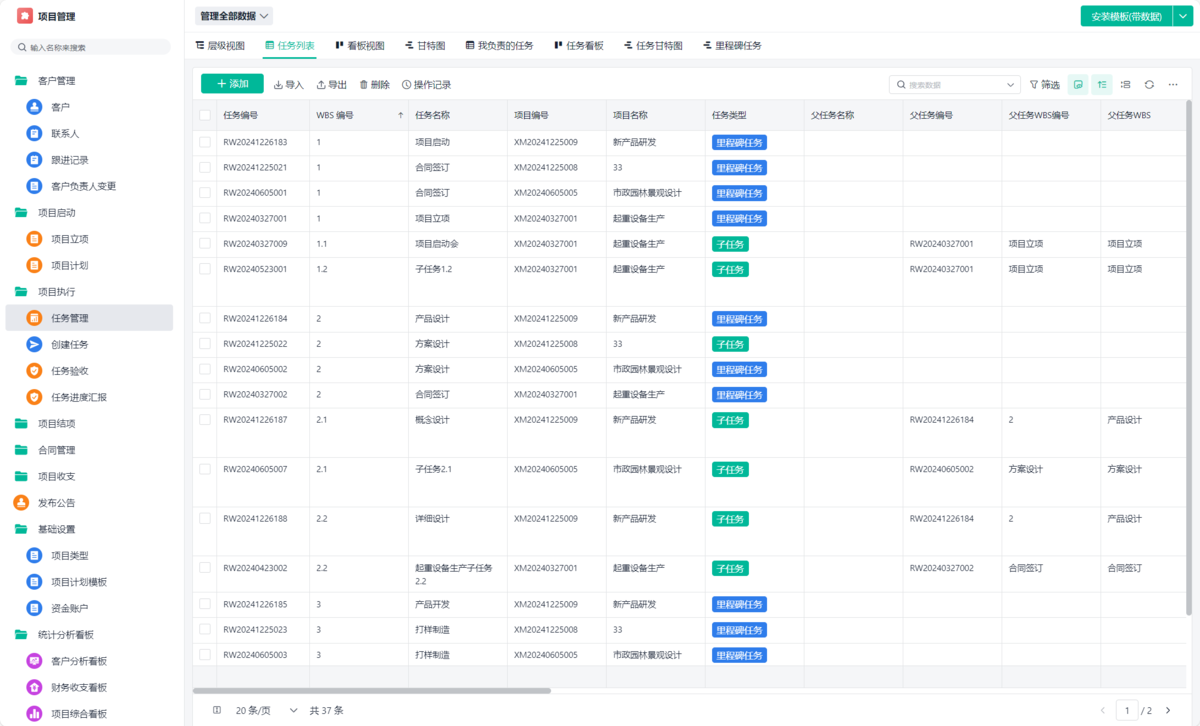Click the refresh icon in the table toolbar
Screen dimensions: 1200x726
click(1149, 85)
